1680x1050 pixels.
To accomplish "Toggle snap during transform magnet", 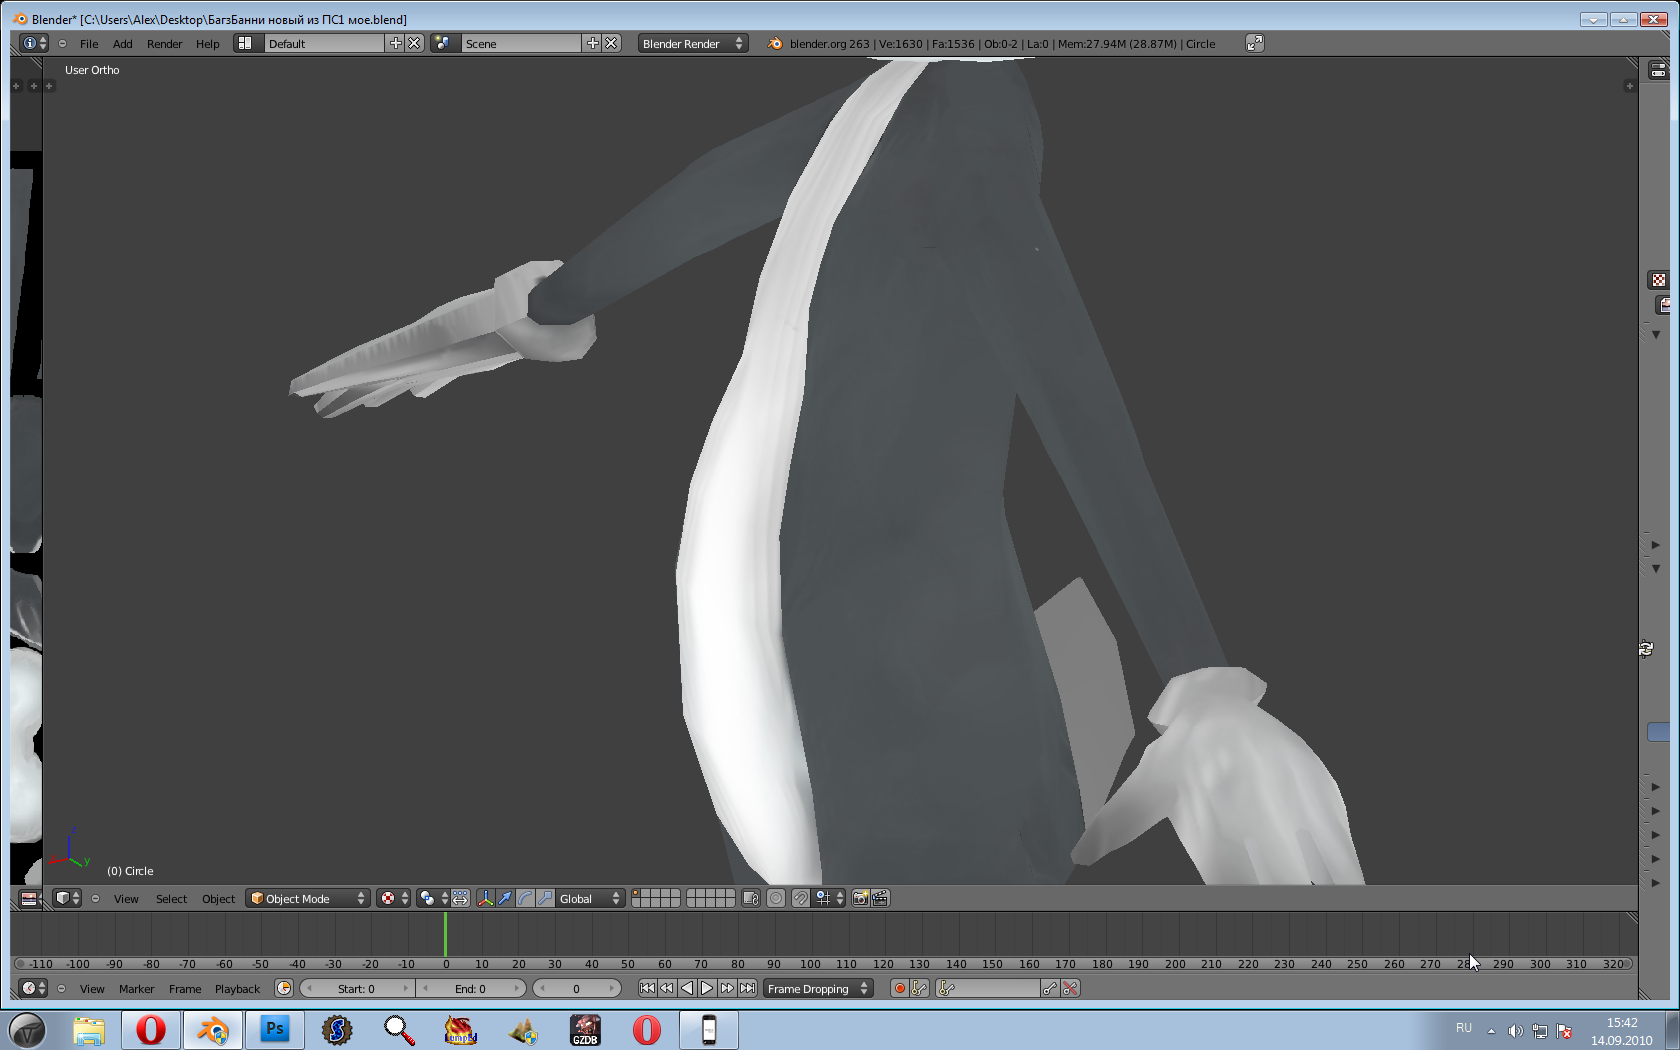I will point(801,898).
